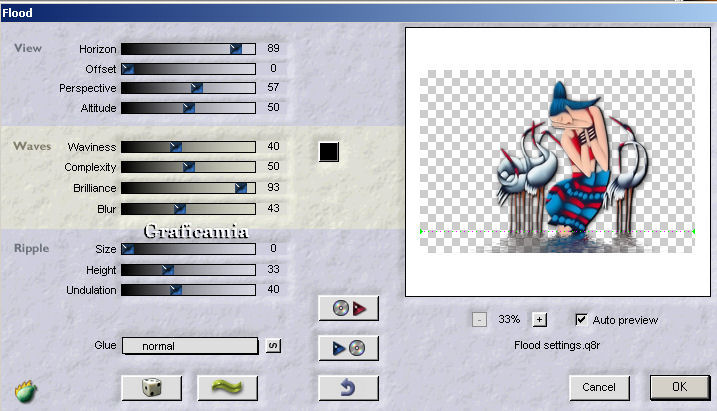Click the black water color swatch
717x411 pixels.
tap(329, 152)
